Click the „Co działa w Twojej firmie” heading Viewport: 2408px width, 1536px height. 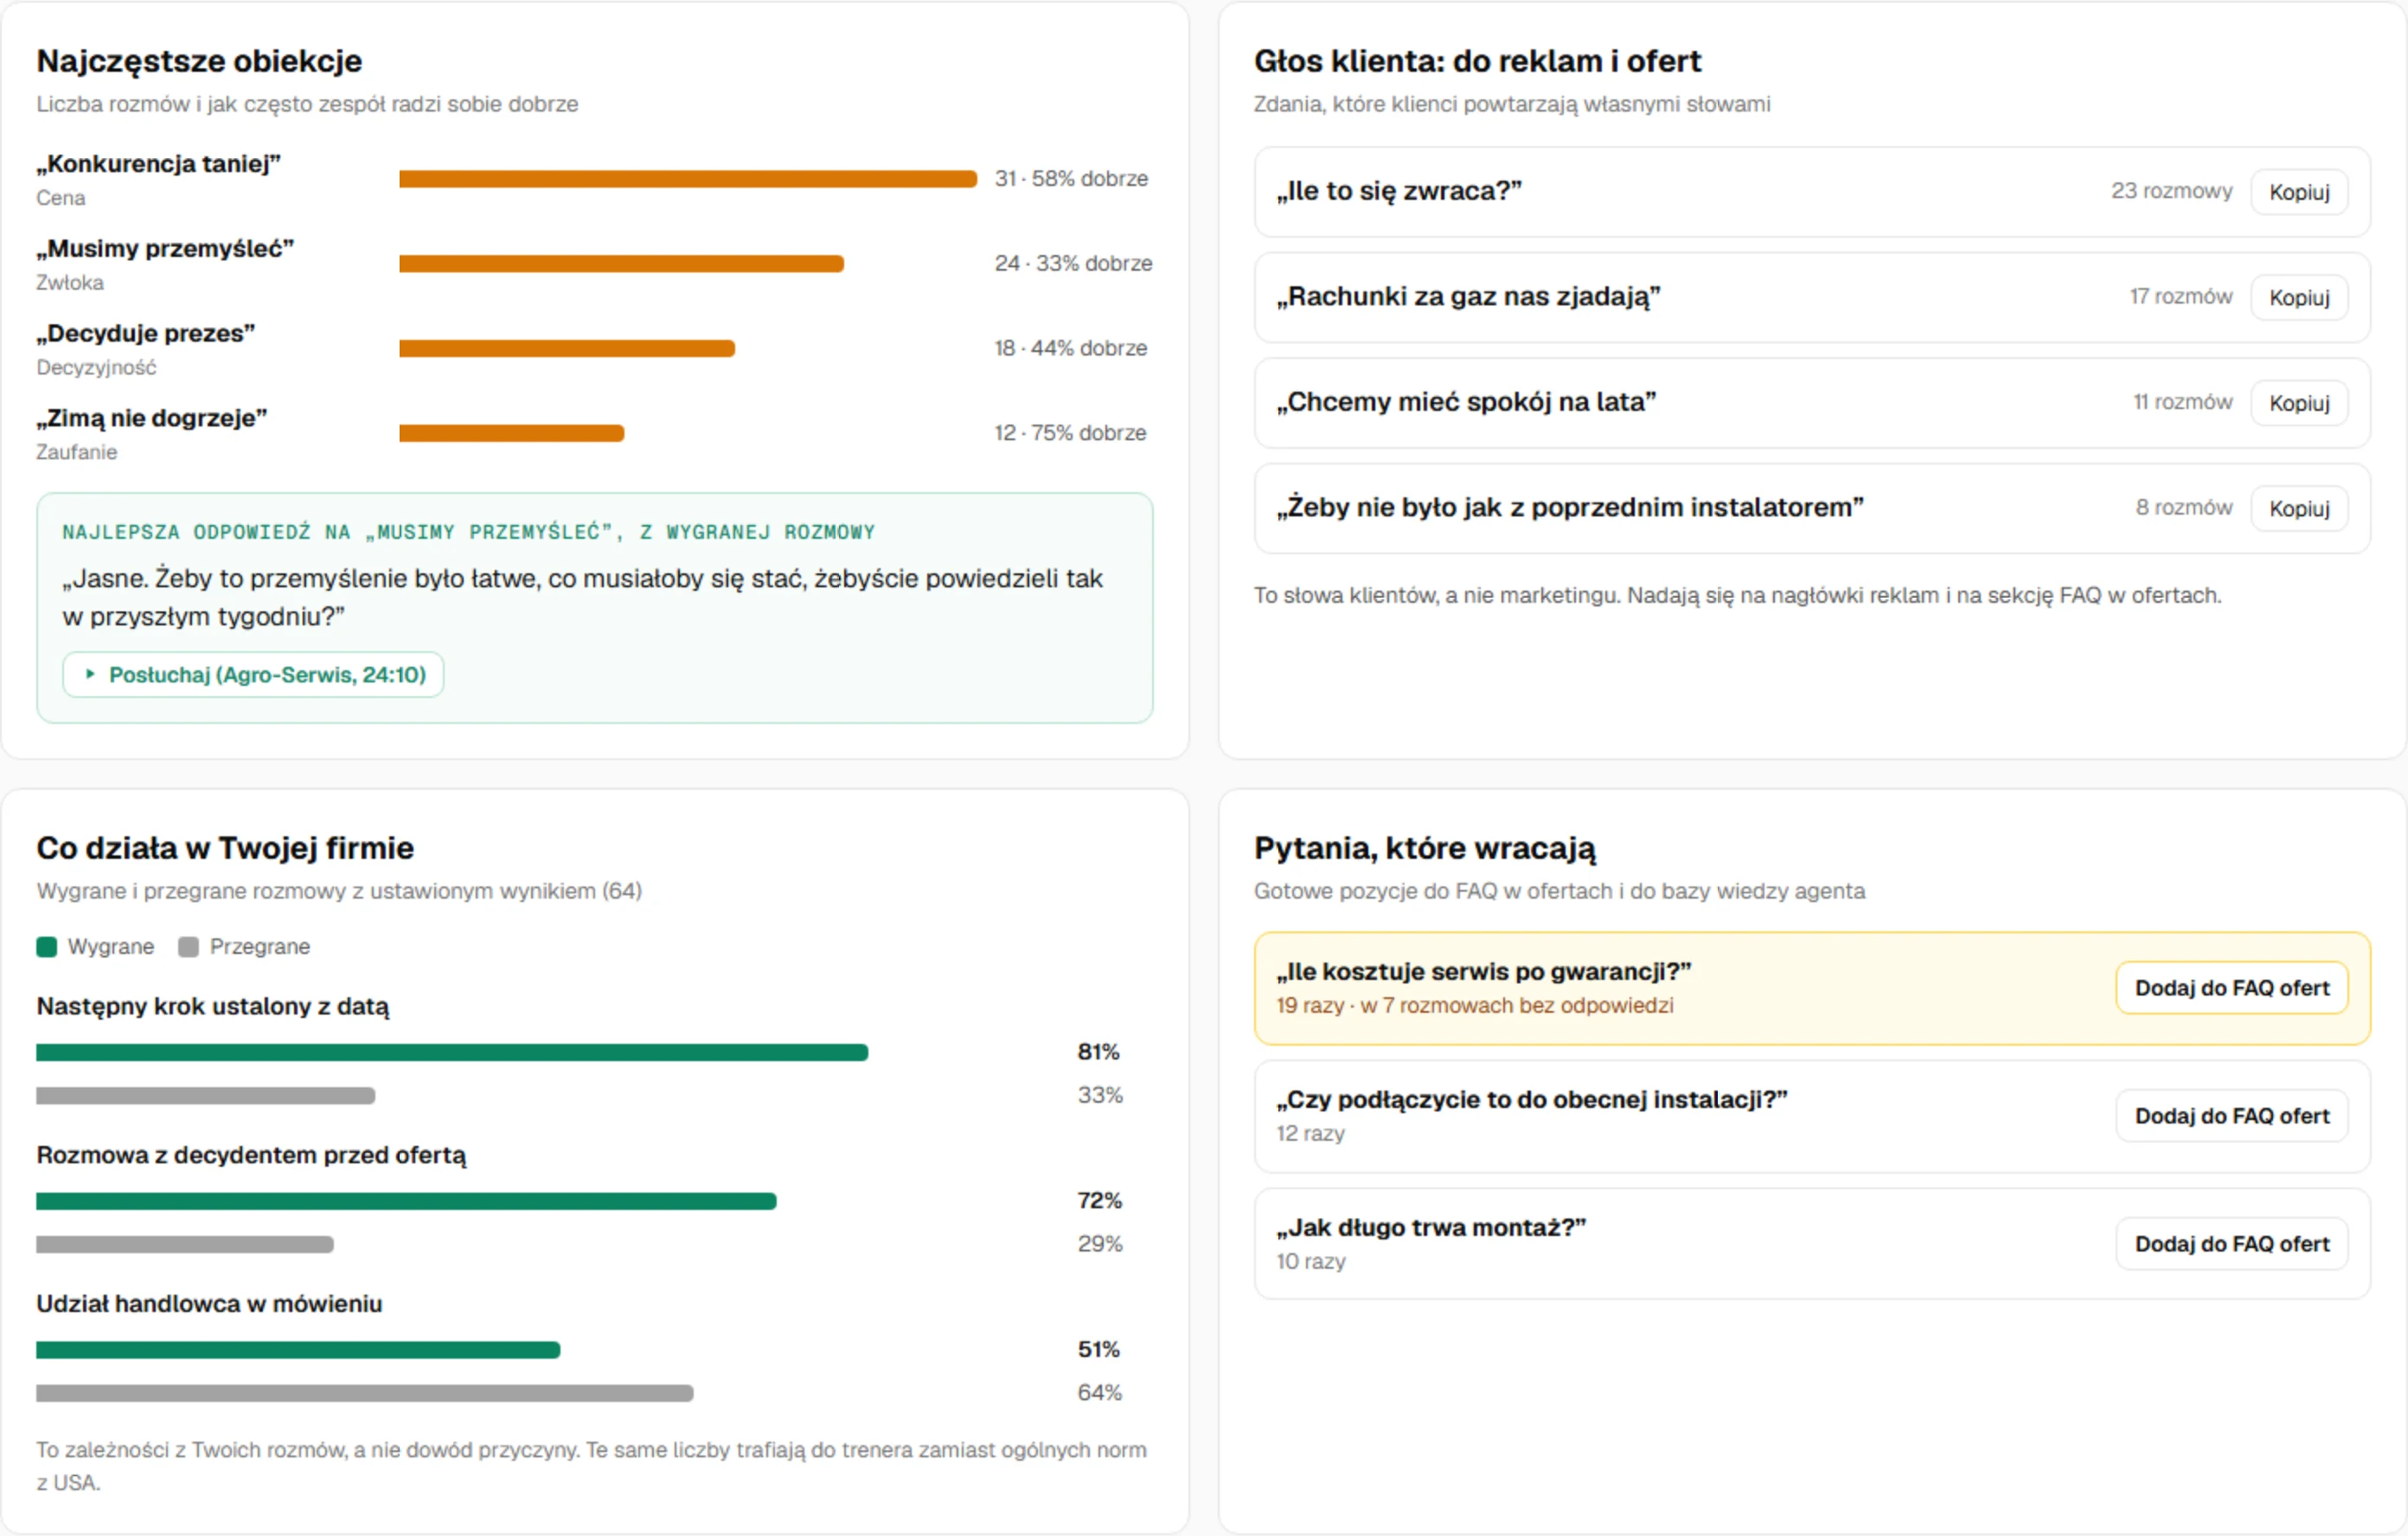(x=225, y=849)
